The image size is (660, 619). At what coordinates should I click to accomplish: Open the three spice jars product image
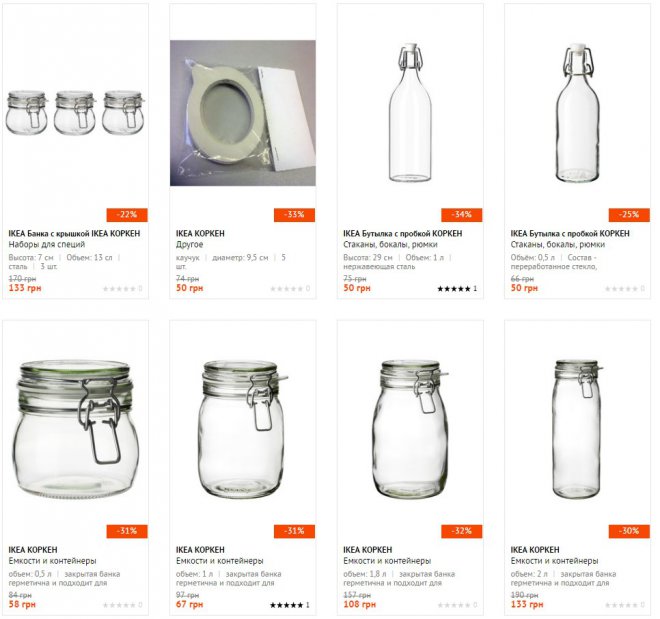75,112
